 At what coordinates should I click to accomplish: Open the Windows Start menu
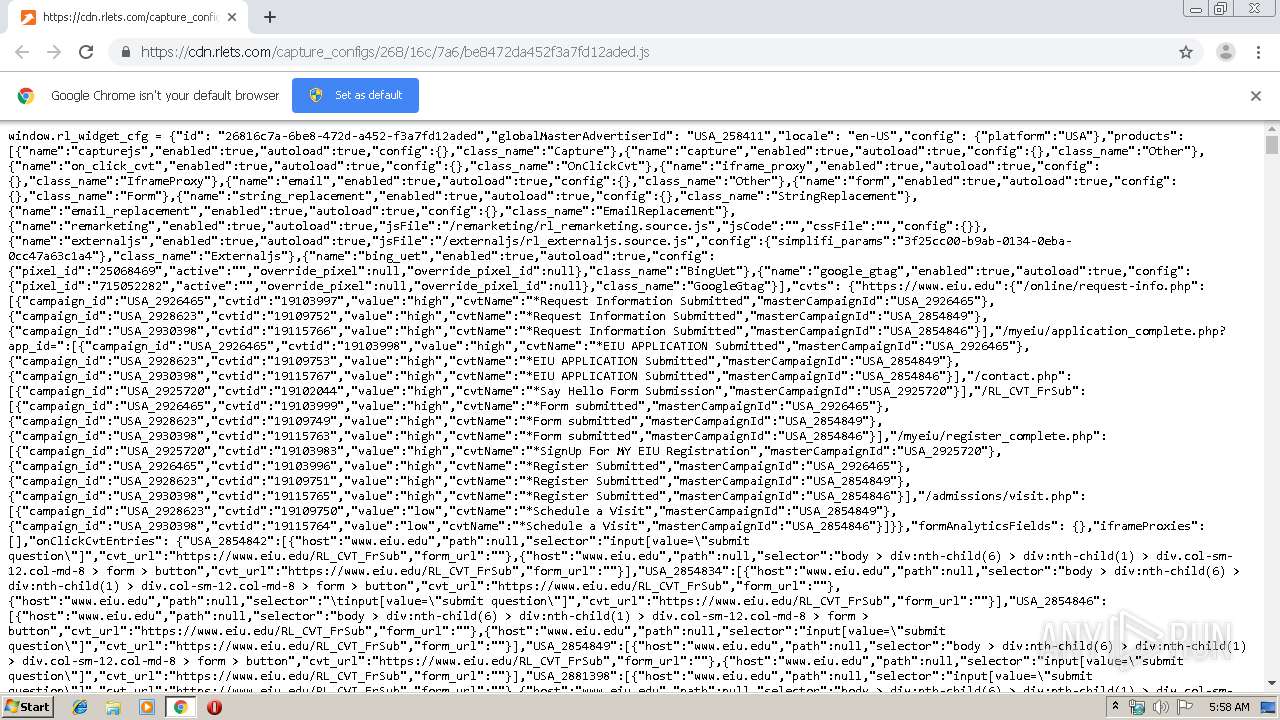point(27,707)
